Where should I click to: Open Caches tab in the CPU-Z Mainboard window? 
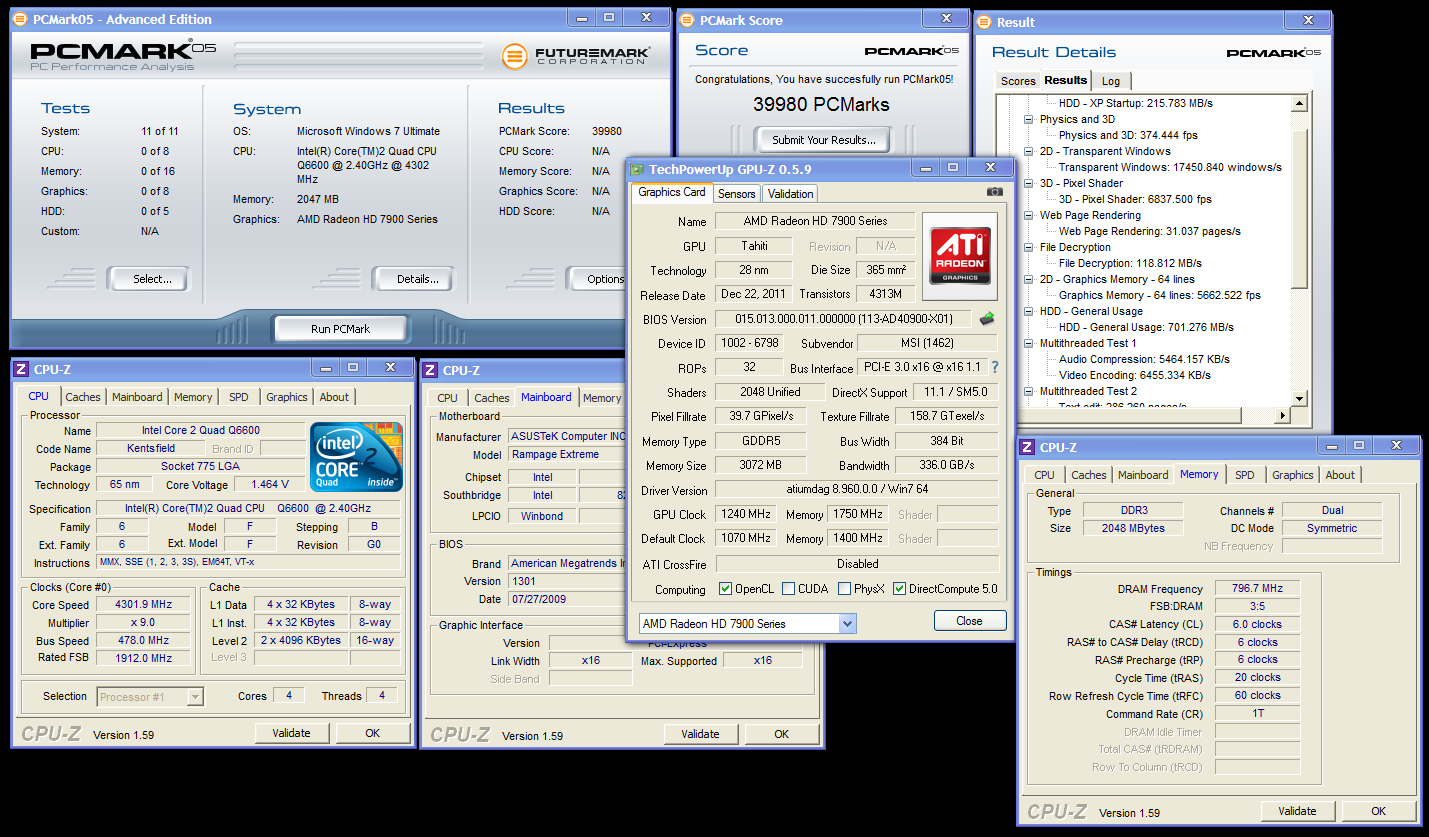[491, 398]
